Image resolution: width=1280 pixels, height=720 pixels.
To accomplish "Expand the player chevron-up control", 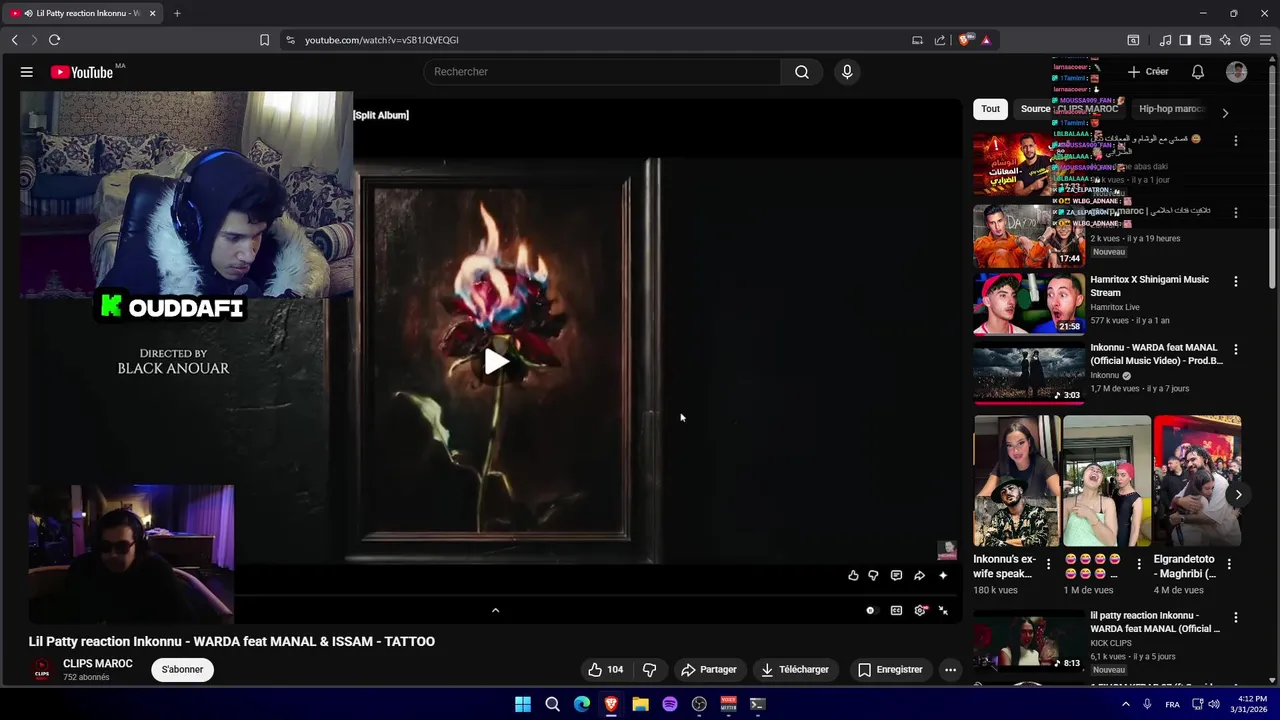I will 495,610.
